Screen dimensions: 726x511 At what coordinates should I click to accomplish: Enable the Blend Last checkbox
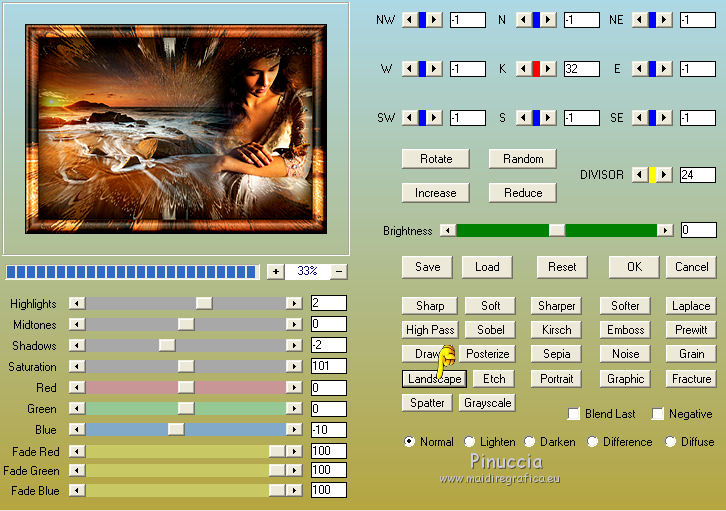(x=574, y=414)
